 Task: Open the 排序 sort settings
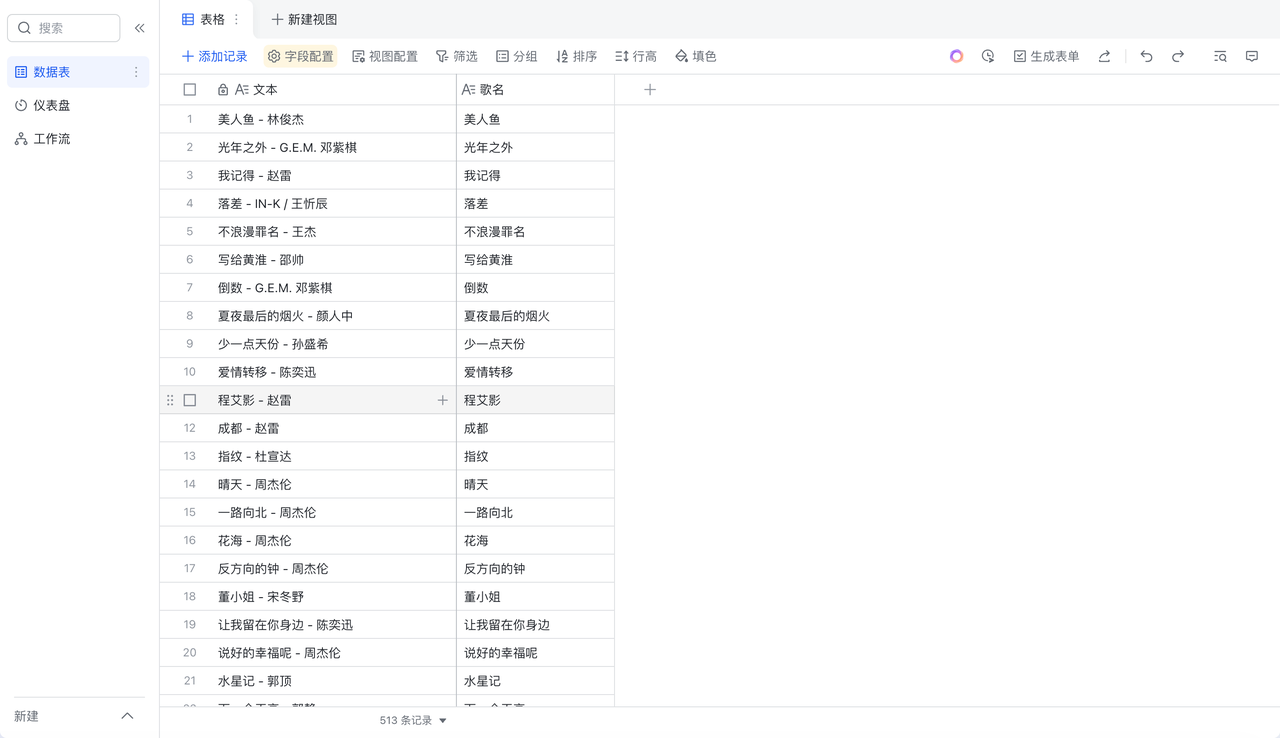coord(576,56)
